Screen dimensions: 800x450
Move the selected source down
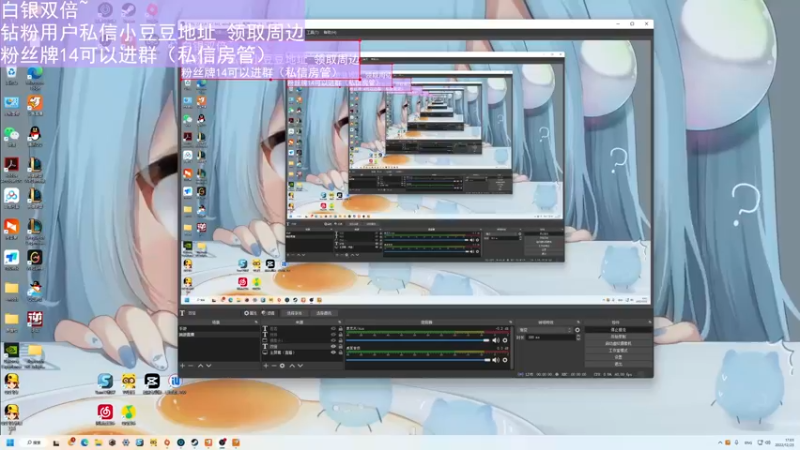tap(301, 365)
